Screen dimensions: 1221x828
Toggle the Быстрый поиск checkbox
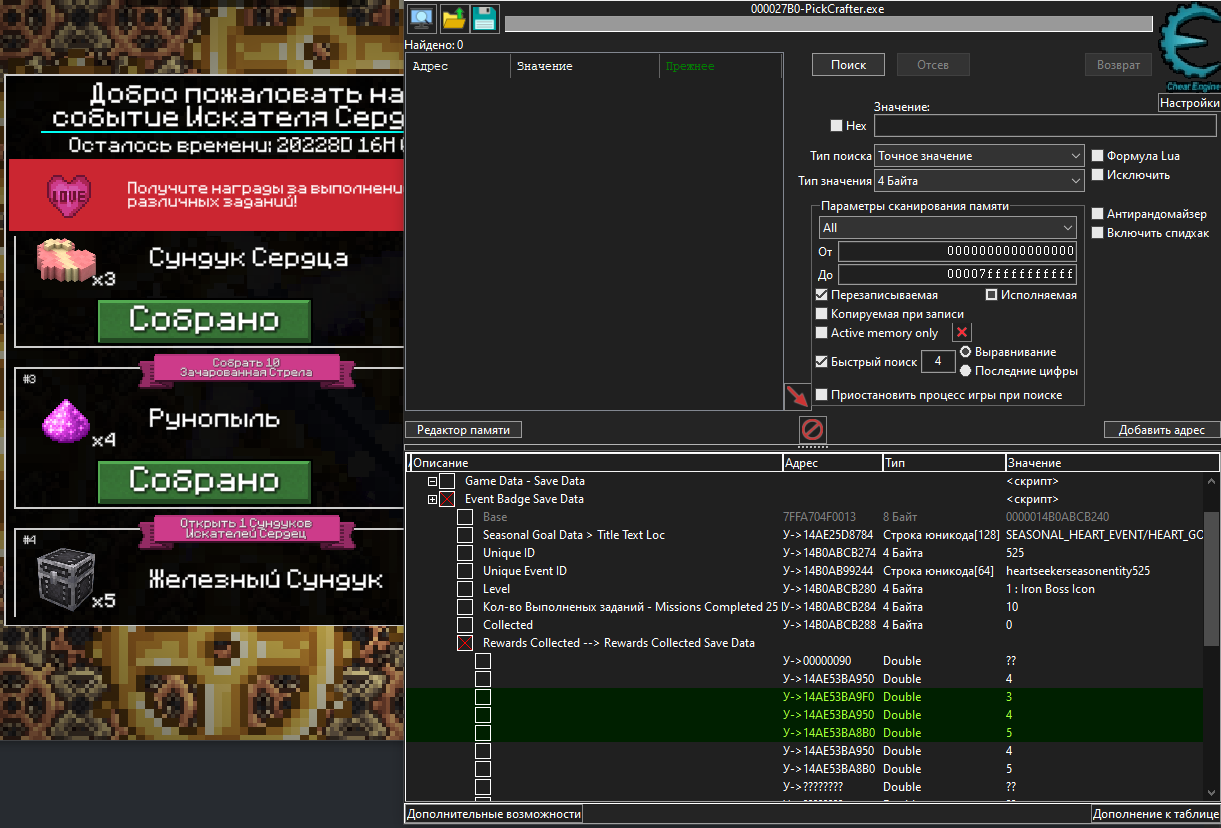tap(822, 362)
